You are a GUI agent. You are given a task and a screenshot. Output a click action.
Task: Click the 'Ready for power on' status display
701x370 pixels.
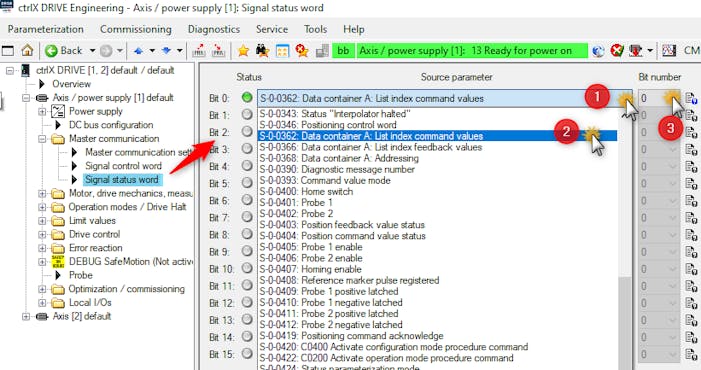tap(471, 51)
